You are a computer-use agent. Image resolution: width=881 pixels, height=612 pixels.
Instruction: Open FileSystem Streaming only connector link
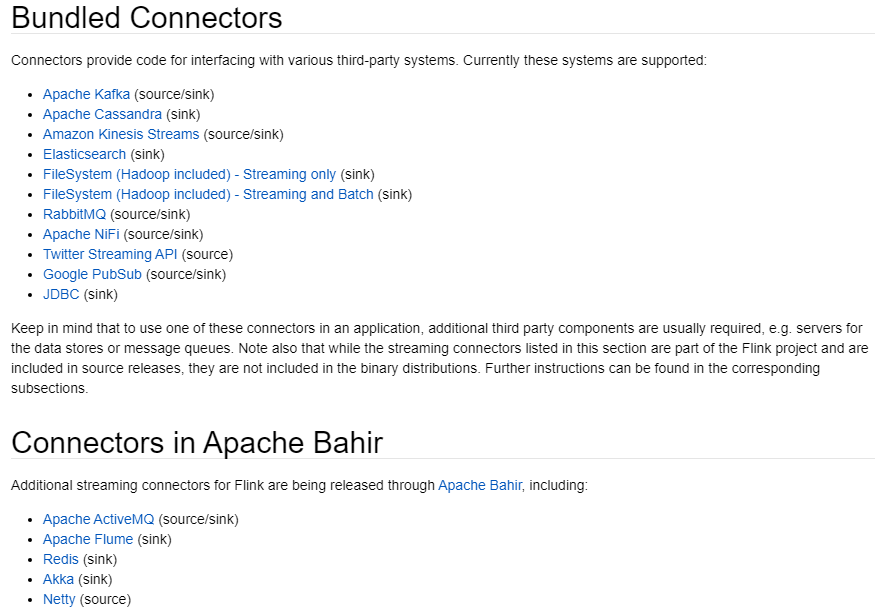pos(189,174)
